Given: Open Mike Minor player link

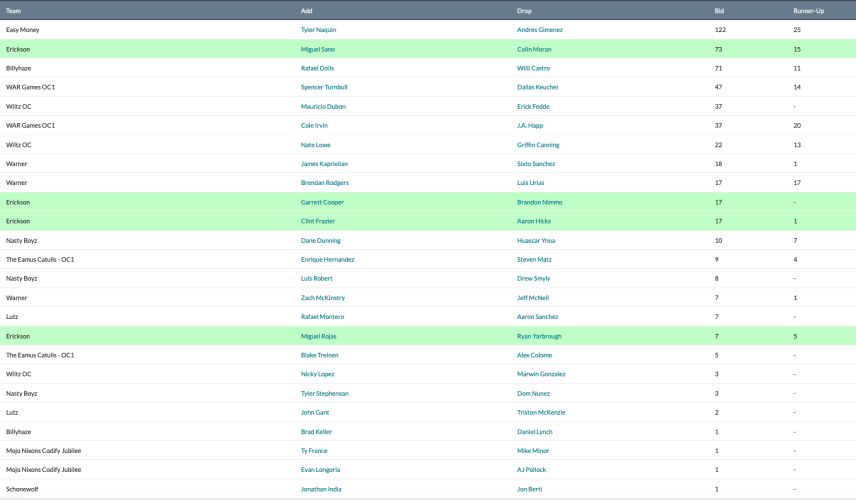Looking at the screenshot, I should tap(533, 451).
